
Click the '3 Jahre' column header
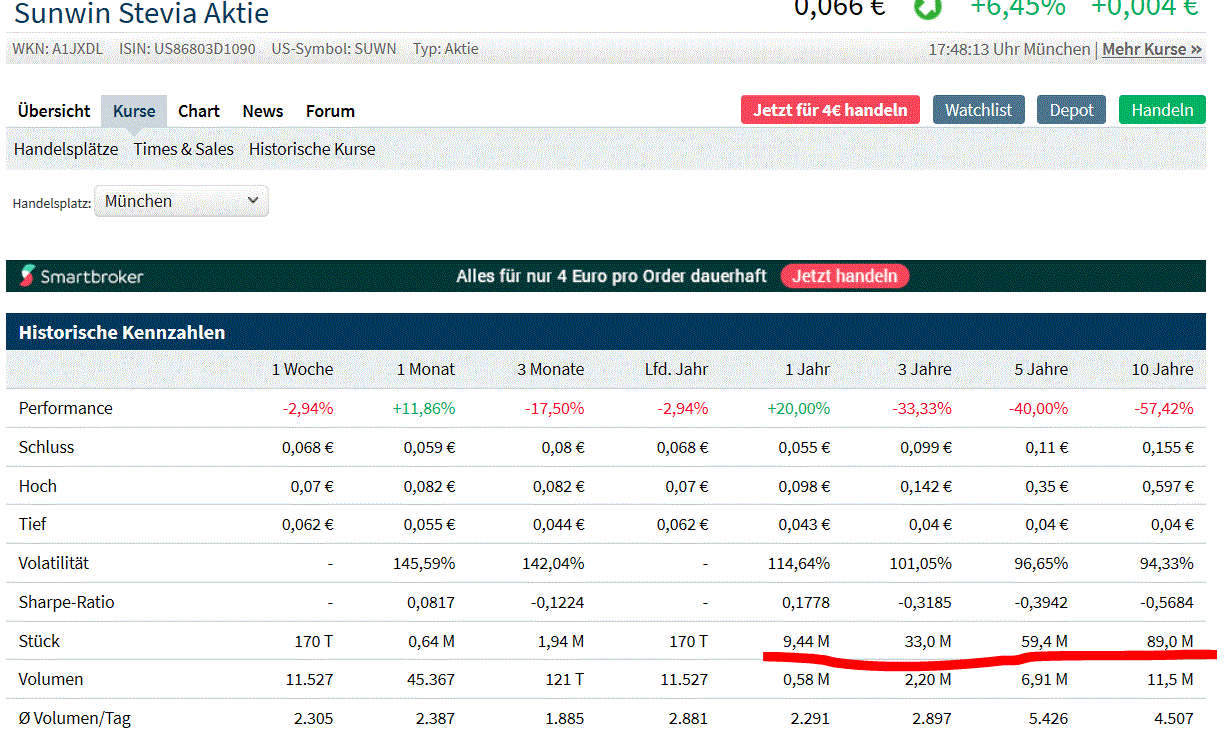click(924, 369)
